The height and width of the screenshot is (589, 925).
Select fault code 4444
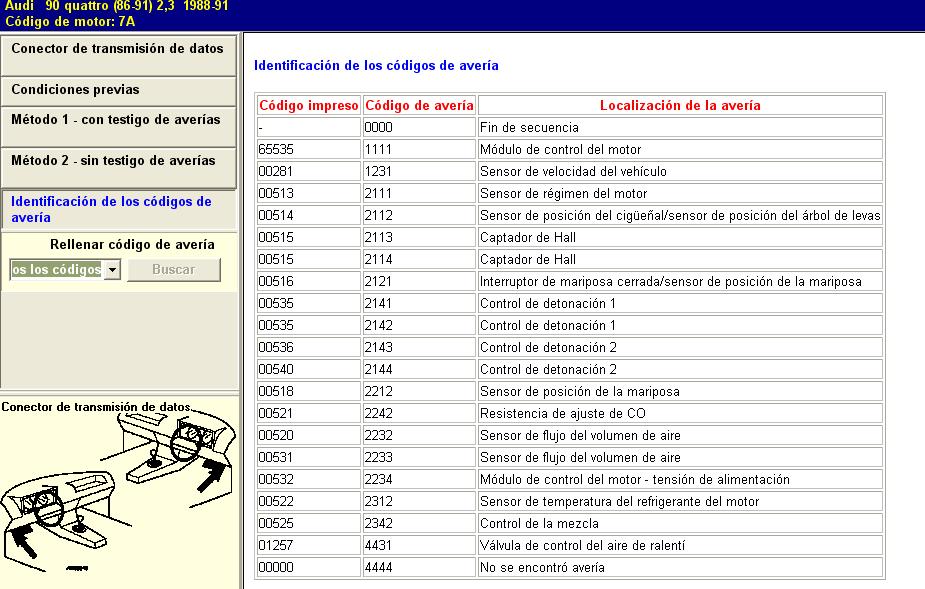click(x=419, y=567)
